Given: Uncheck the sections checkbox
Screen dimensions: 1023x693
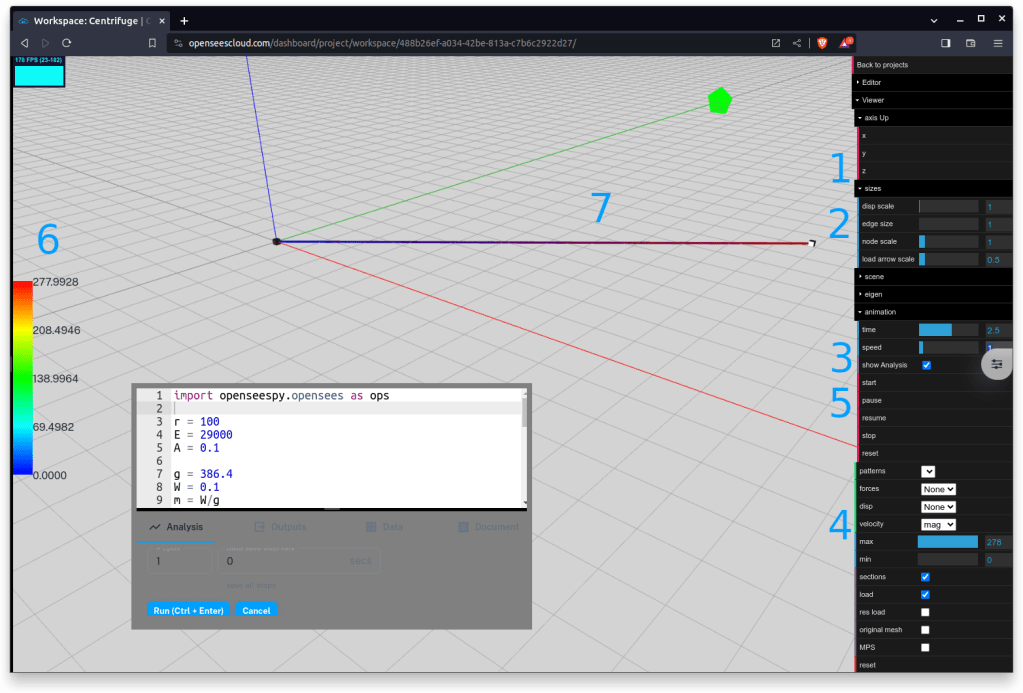Looking at the screenshot, I should 925,577.
